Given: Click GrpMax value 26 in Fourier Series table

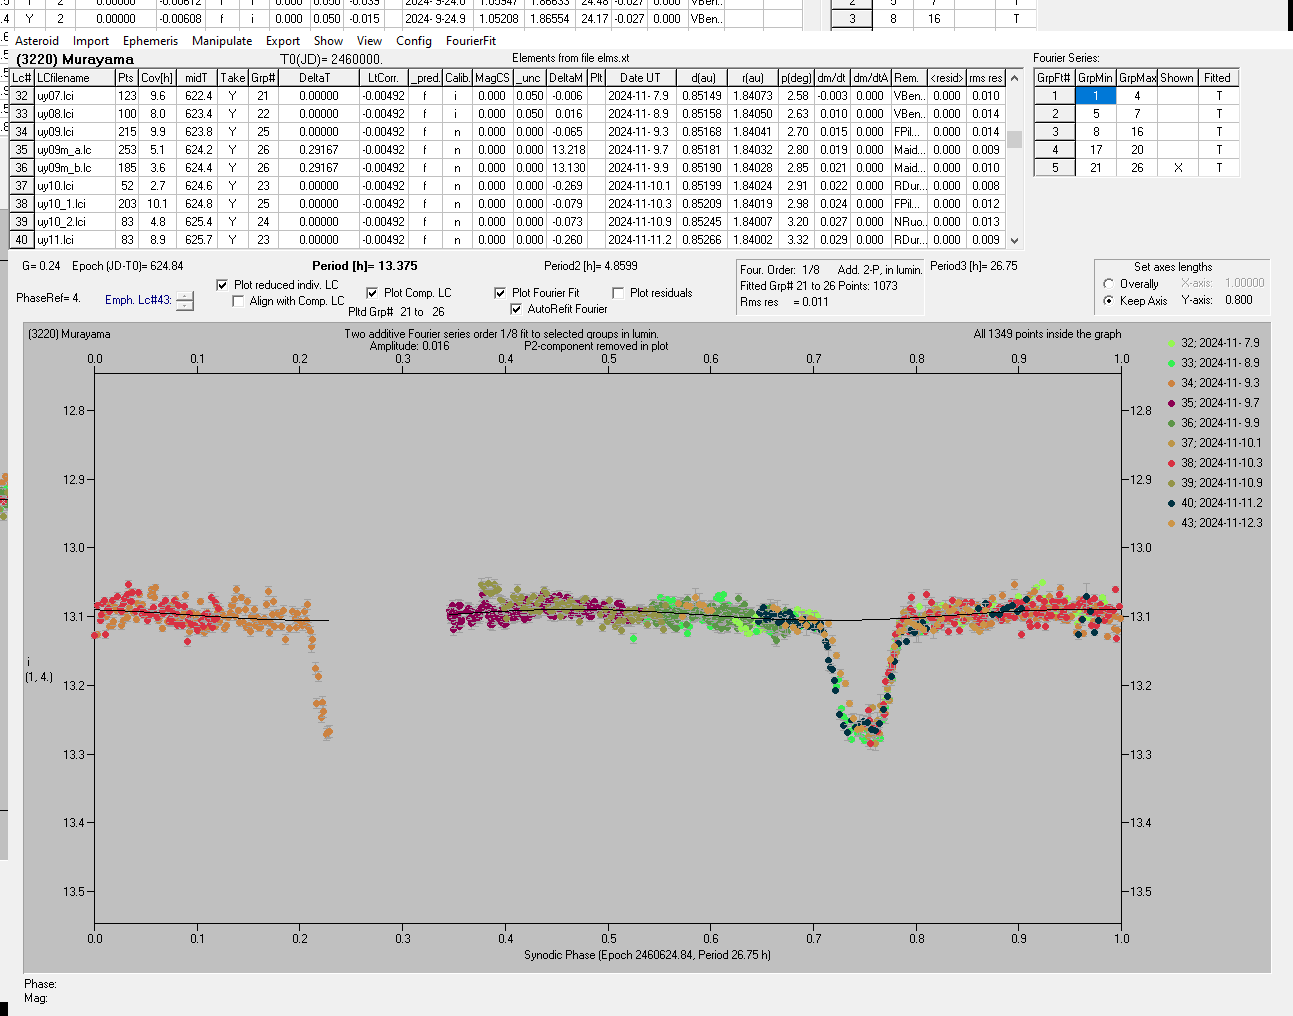Looking at the screenshot, I should [1137, 168].
